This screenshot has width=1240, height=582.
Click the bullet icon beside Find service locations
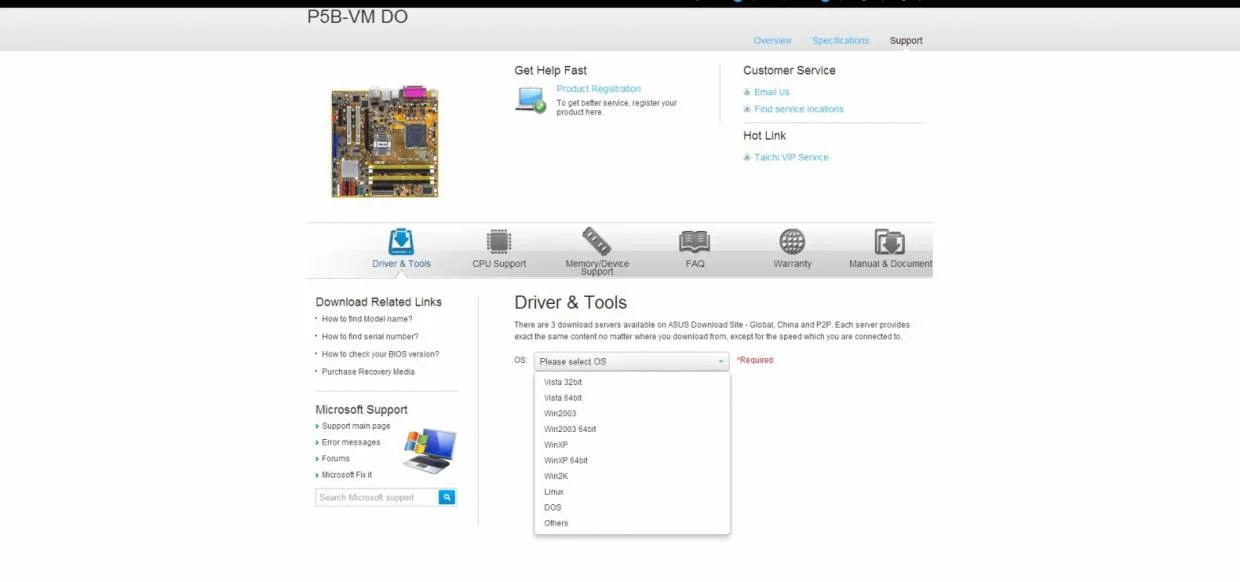point(747,109)
